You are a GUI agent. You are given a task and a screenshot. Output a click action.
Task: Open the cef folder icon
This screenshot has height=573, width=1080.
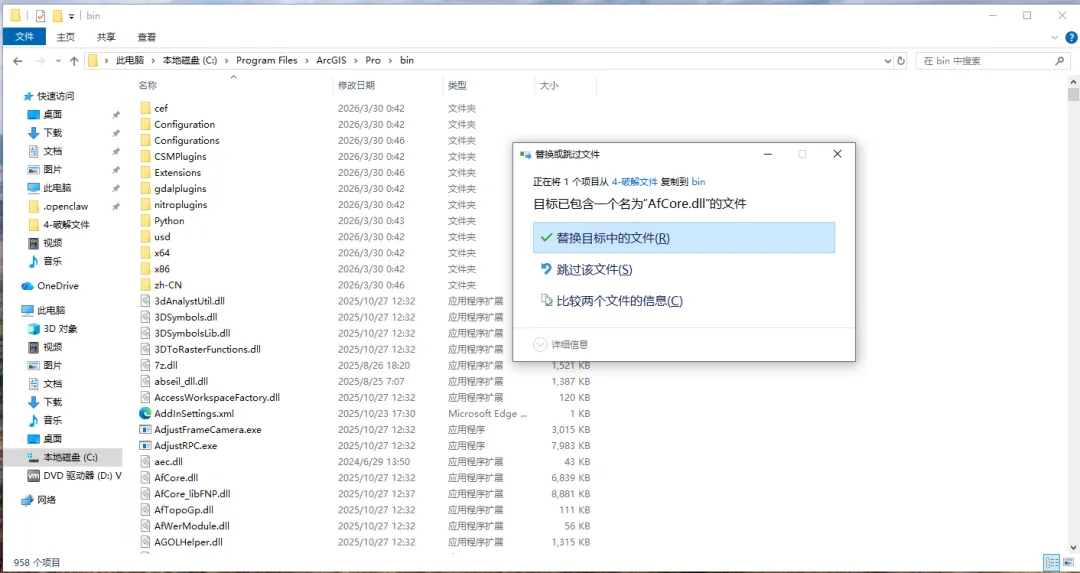[145, 108]
